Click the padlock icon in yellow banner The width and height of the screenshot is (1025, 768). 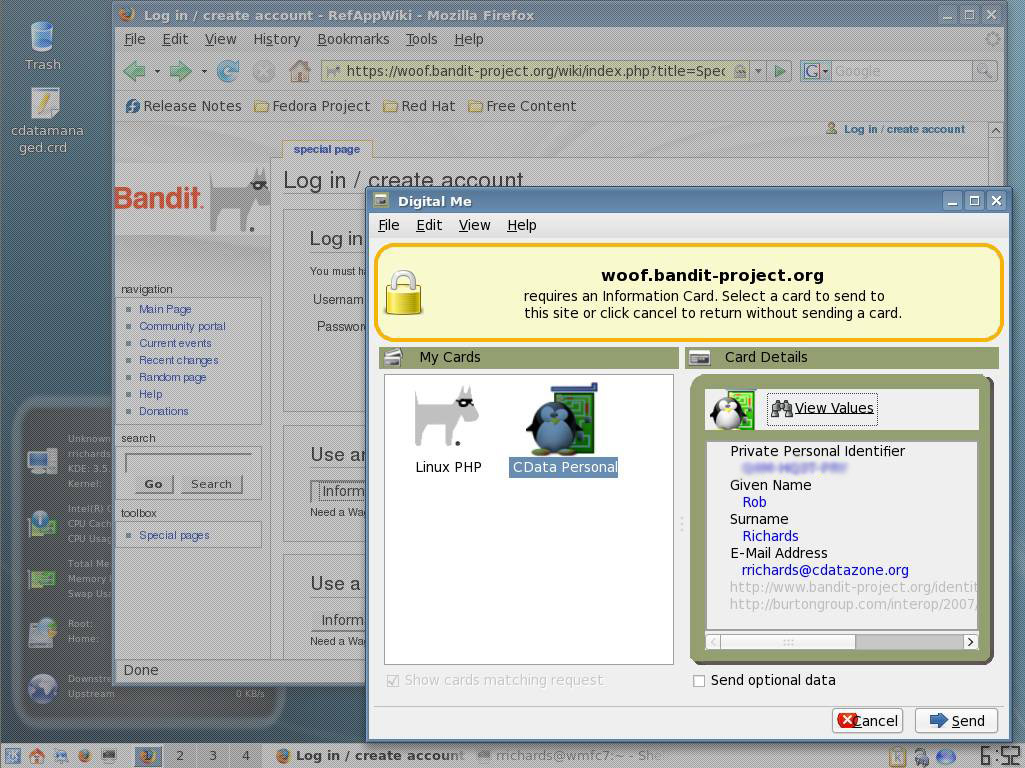(x=403, y=292)
